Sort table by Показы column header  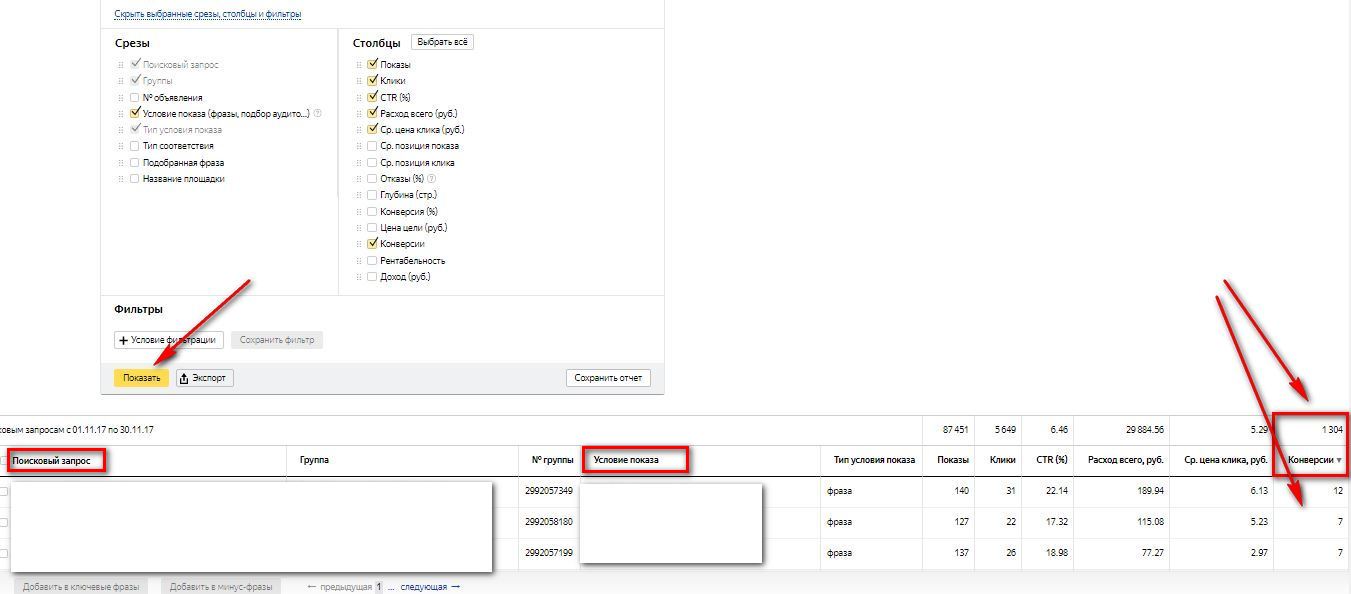coord(952,460)
